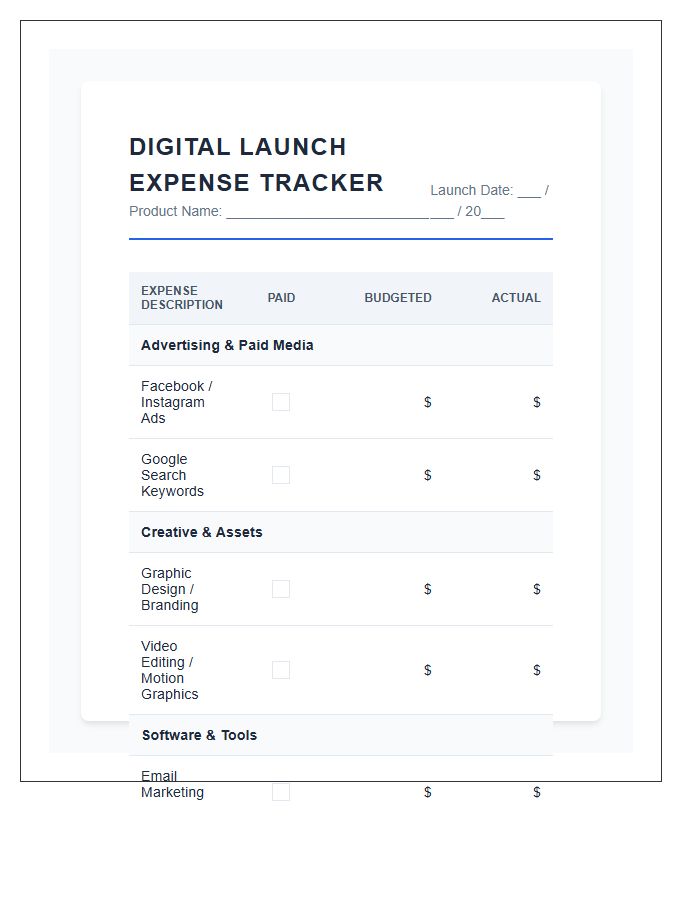The image size is (700, 900).
Task: Click actual amount cell for Facebook / Instagram Ads
Action: [x=498, y=402]
